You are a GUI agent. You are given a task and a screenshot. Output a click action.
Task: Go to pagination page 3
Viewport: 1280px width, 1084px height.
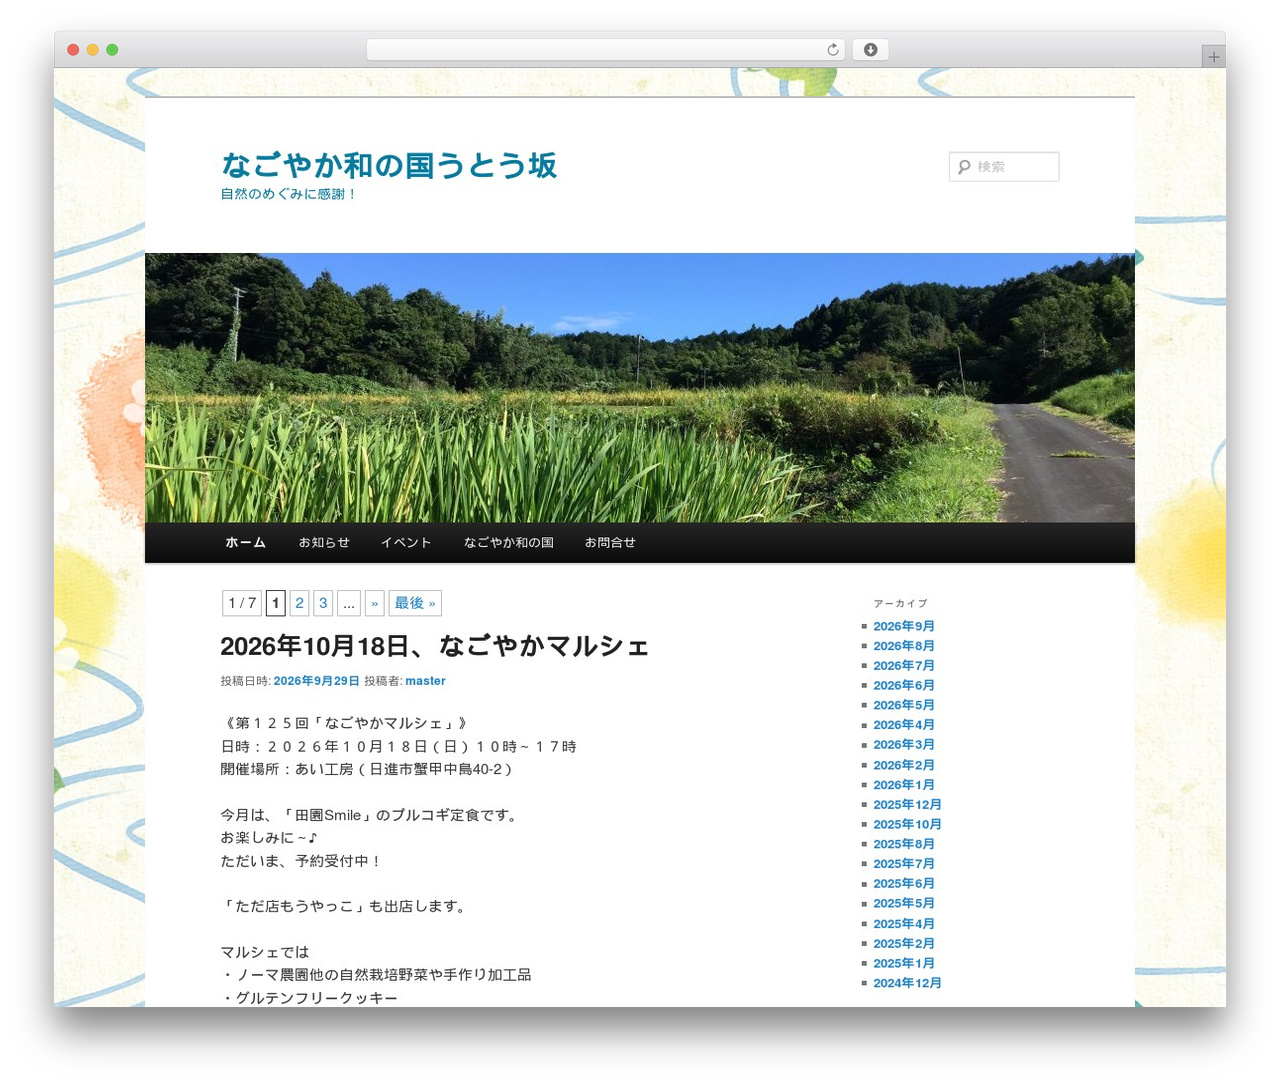coord(323,603)
